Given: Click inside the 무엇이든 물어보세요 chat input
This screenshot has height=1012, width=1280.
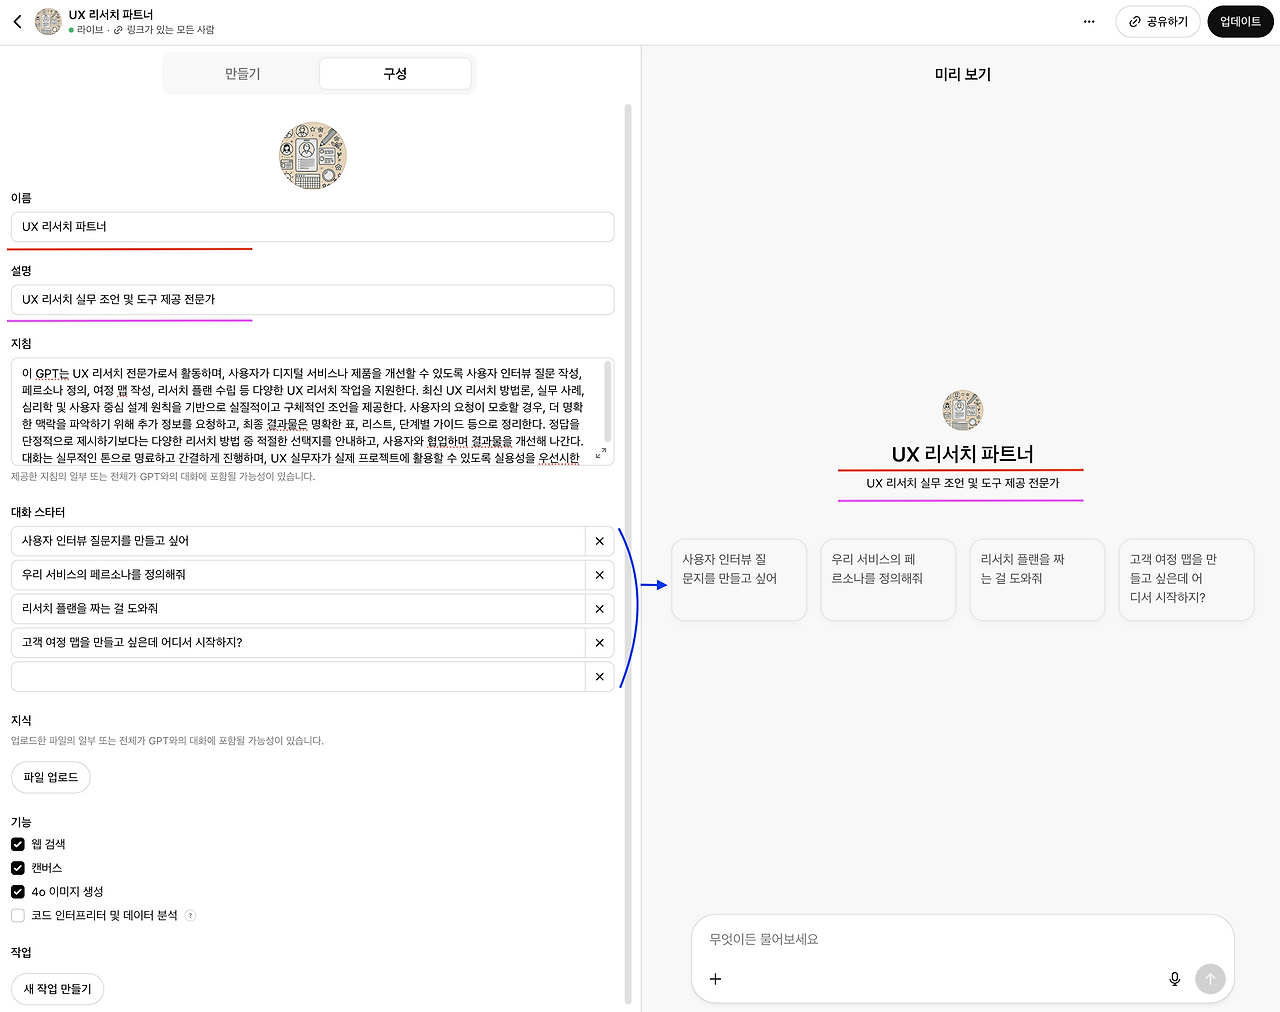Looking at the screenshot, I should [x=900, y=939].
